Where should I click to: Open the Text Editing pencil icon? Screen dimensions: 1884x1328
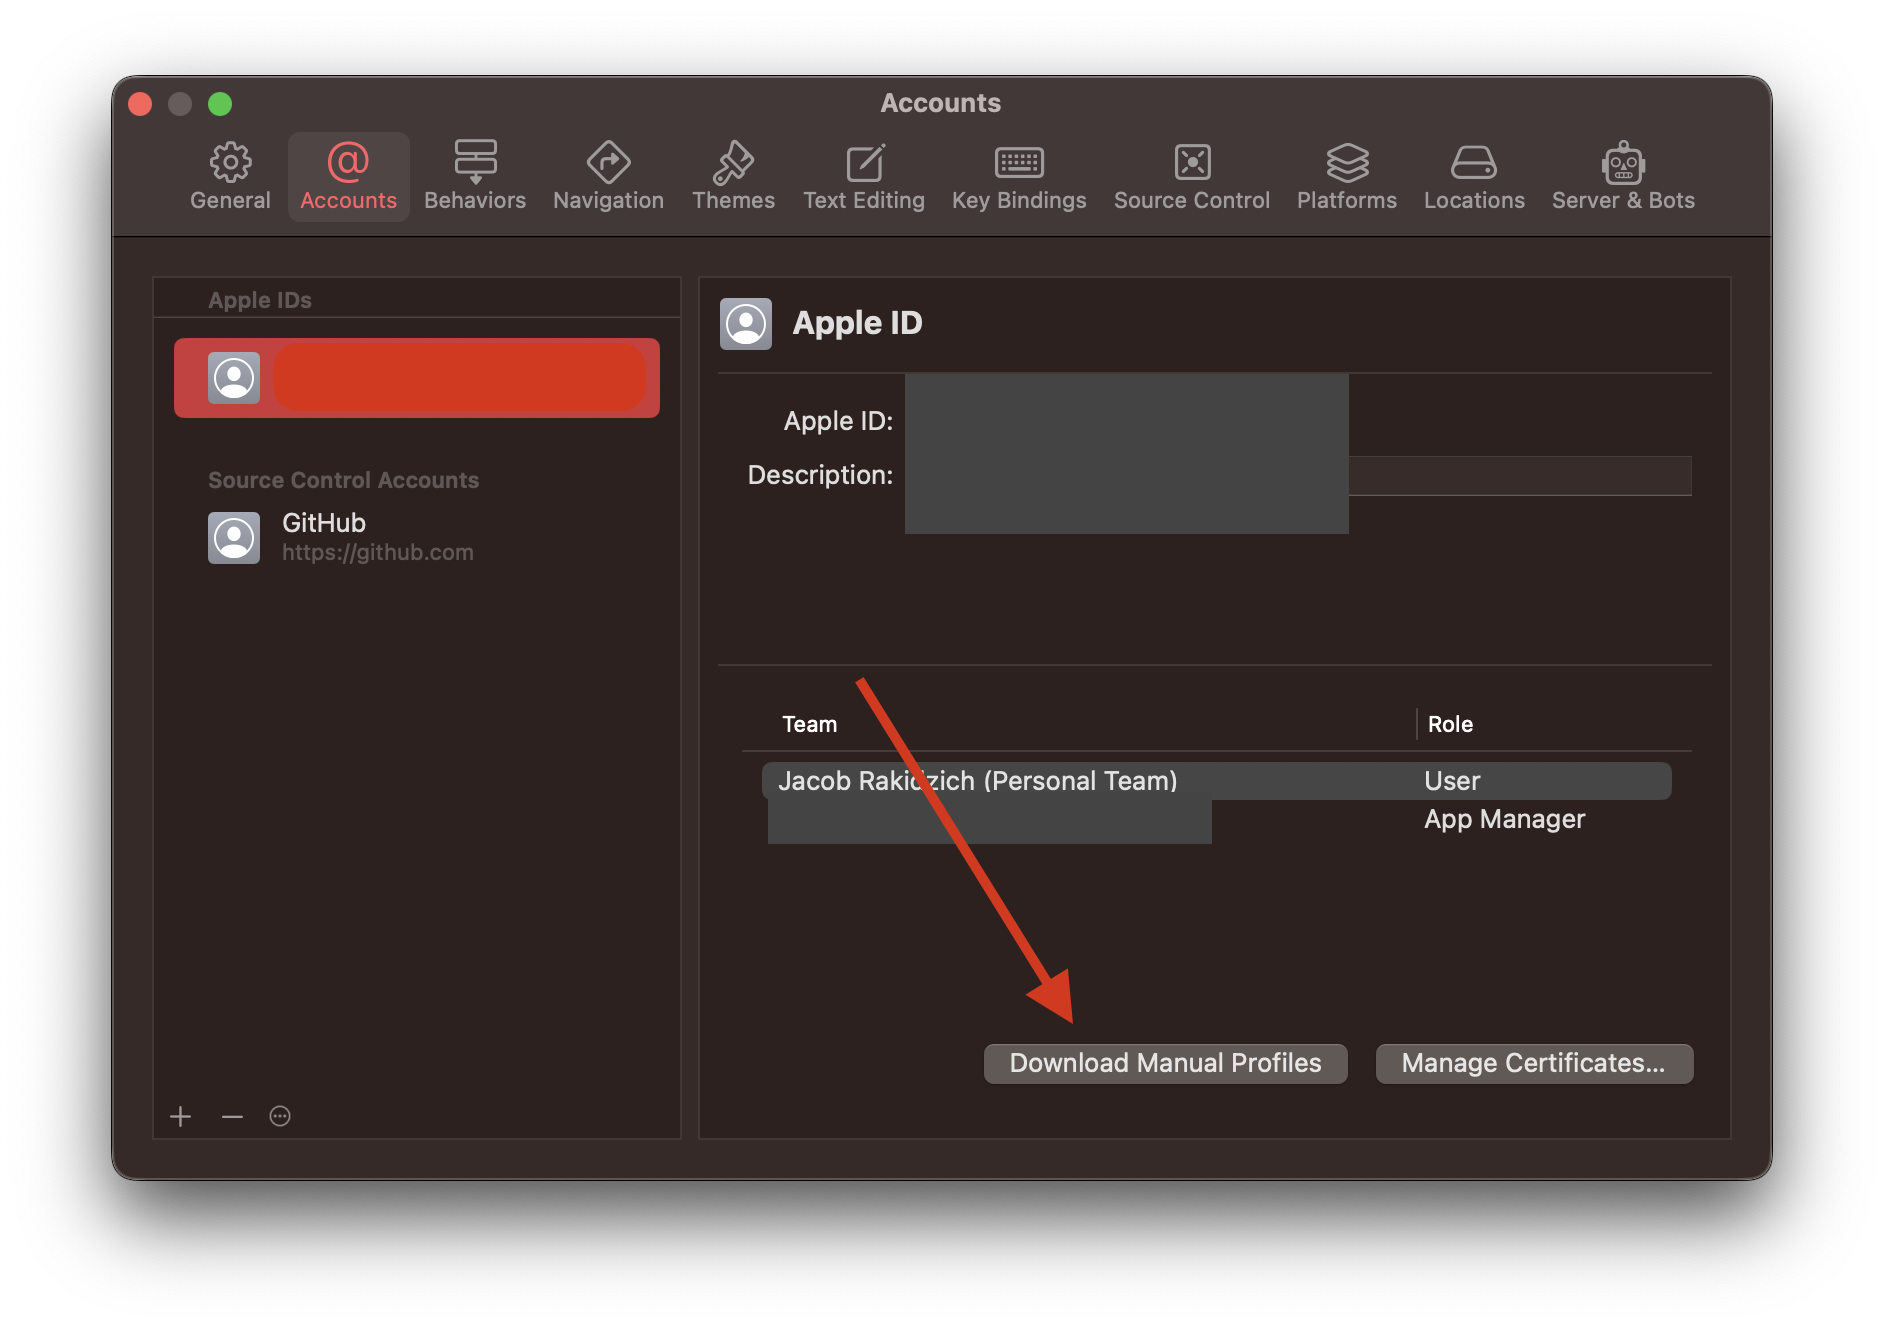865,162
